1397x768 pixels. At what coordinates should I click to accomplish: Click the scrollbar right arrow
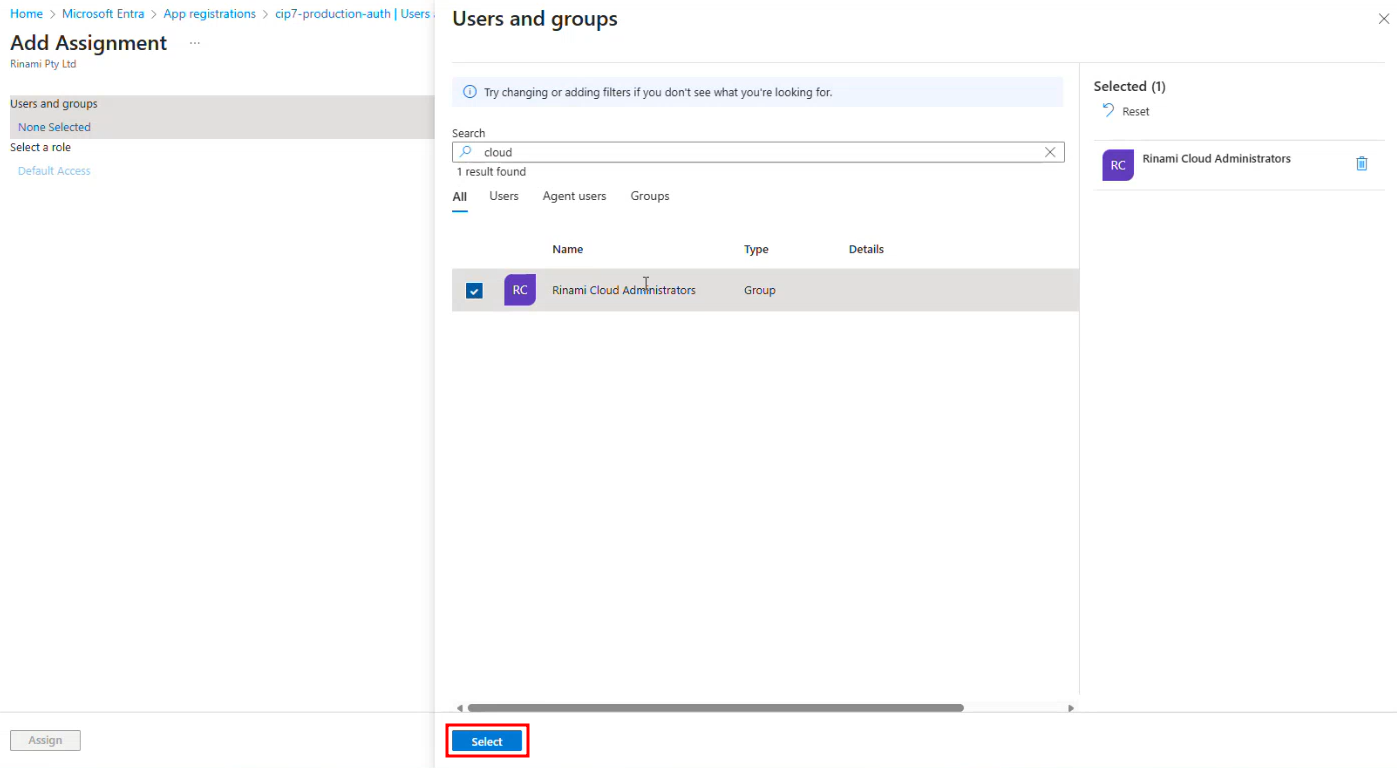click(x=1071, y=708)
